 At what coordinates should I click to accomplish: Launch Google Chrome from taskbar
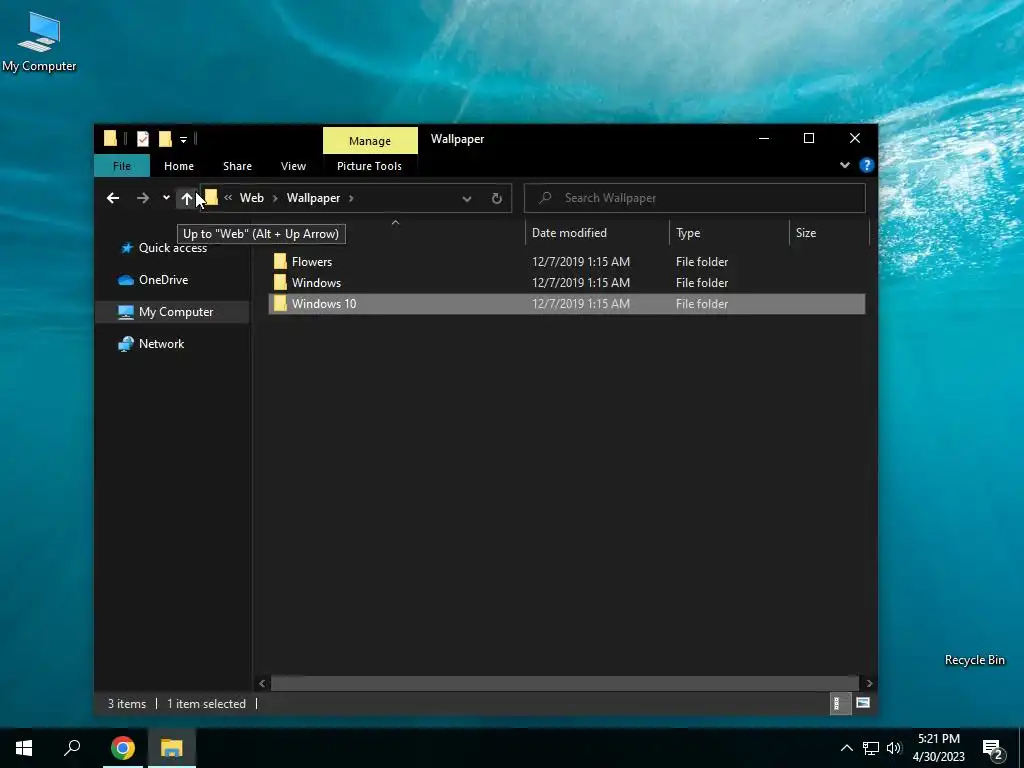coord(123,748)
